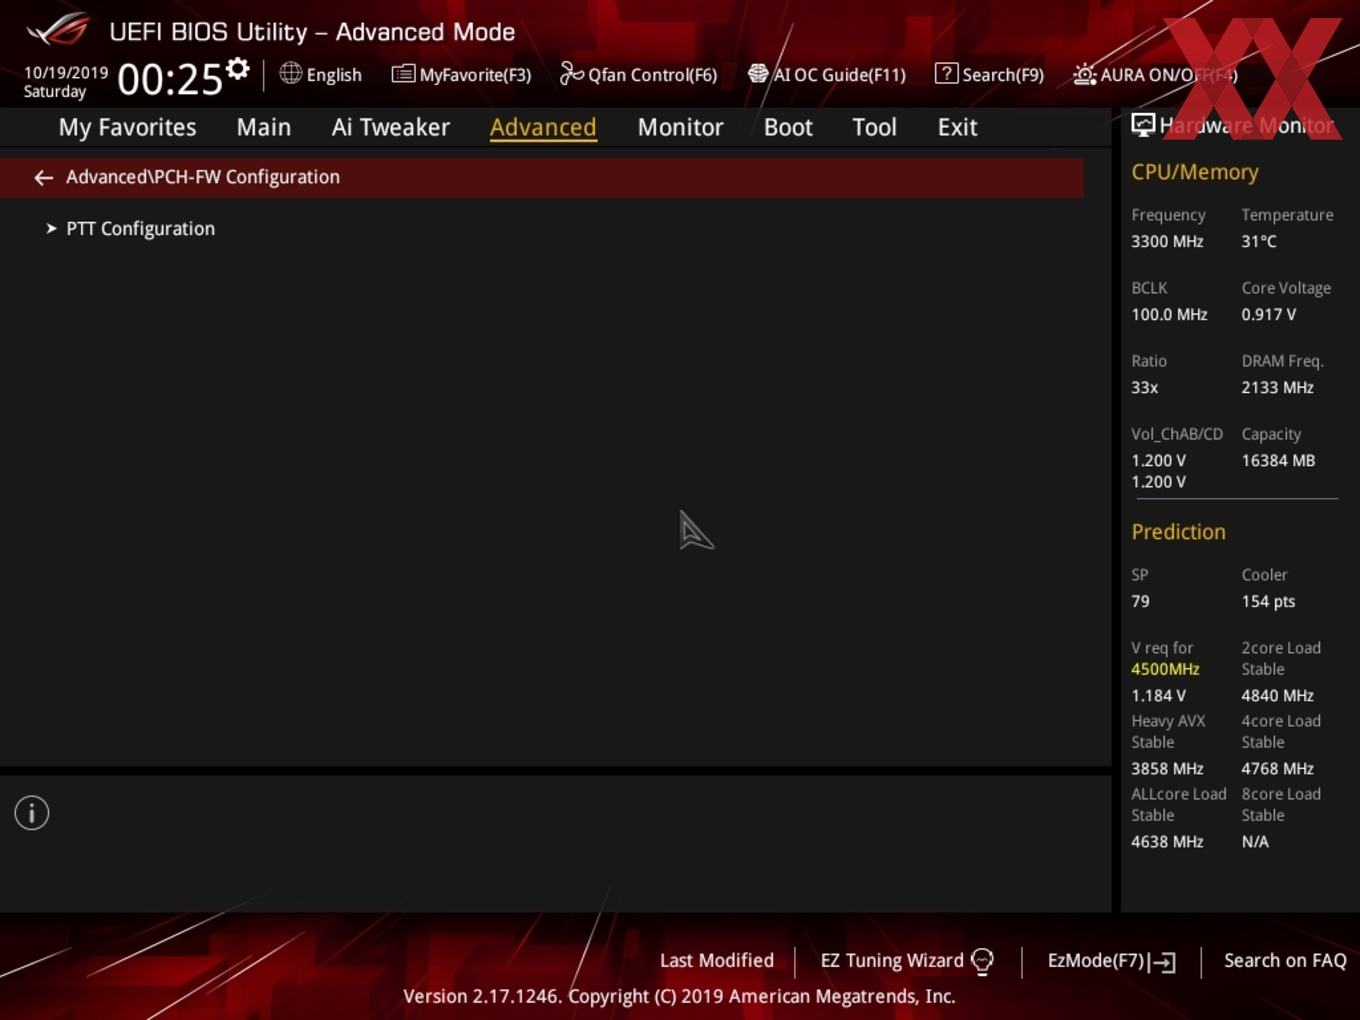Image resolution: width=1360 pixels, height=1020 pixels.
Task: Click the 33x ratio value
Action: coord(1144,388)
